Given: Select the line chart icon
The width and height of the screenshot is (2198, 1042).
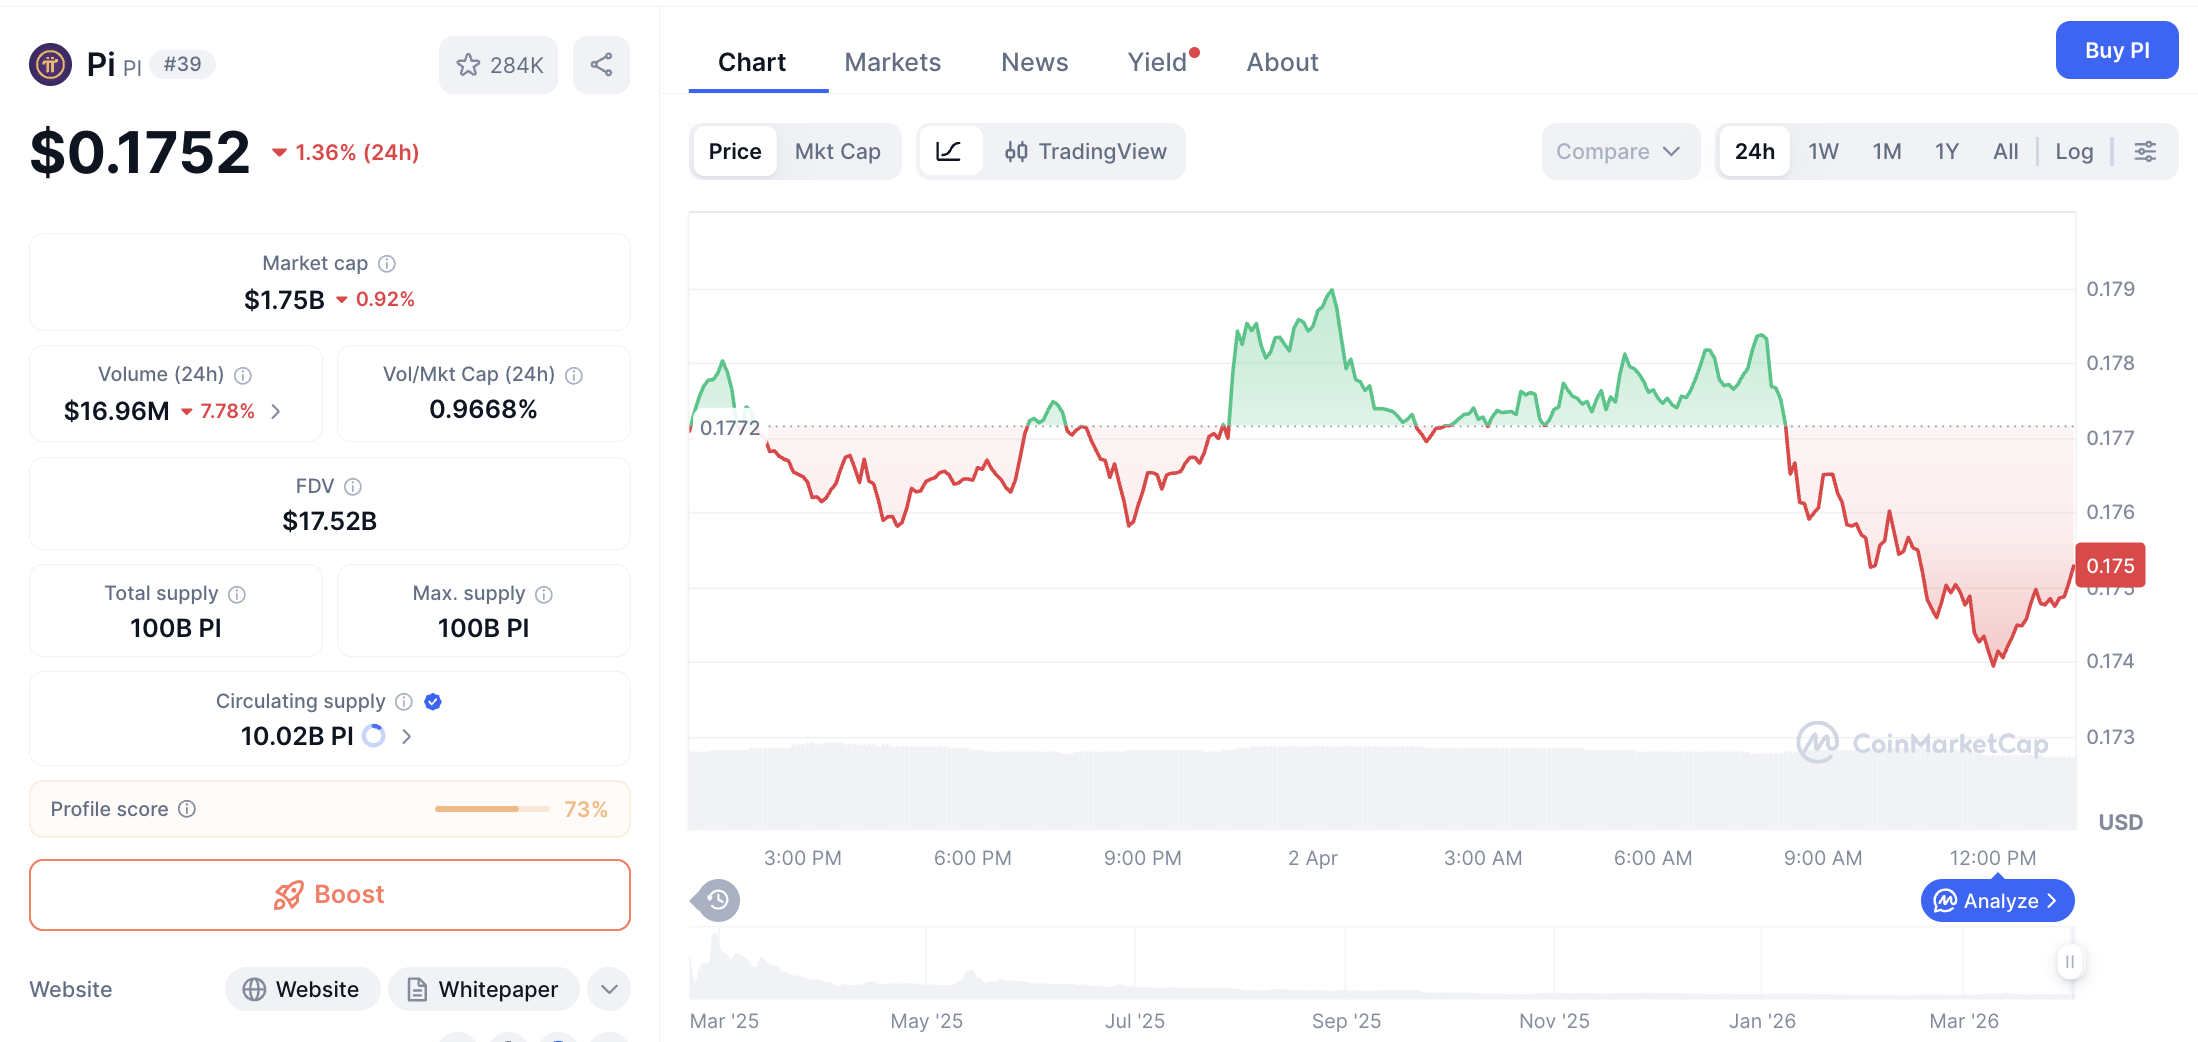Looking at the screenshot, I should (949, 151).
